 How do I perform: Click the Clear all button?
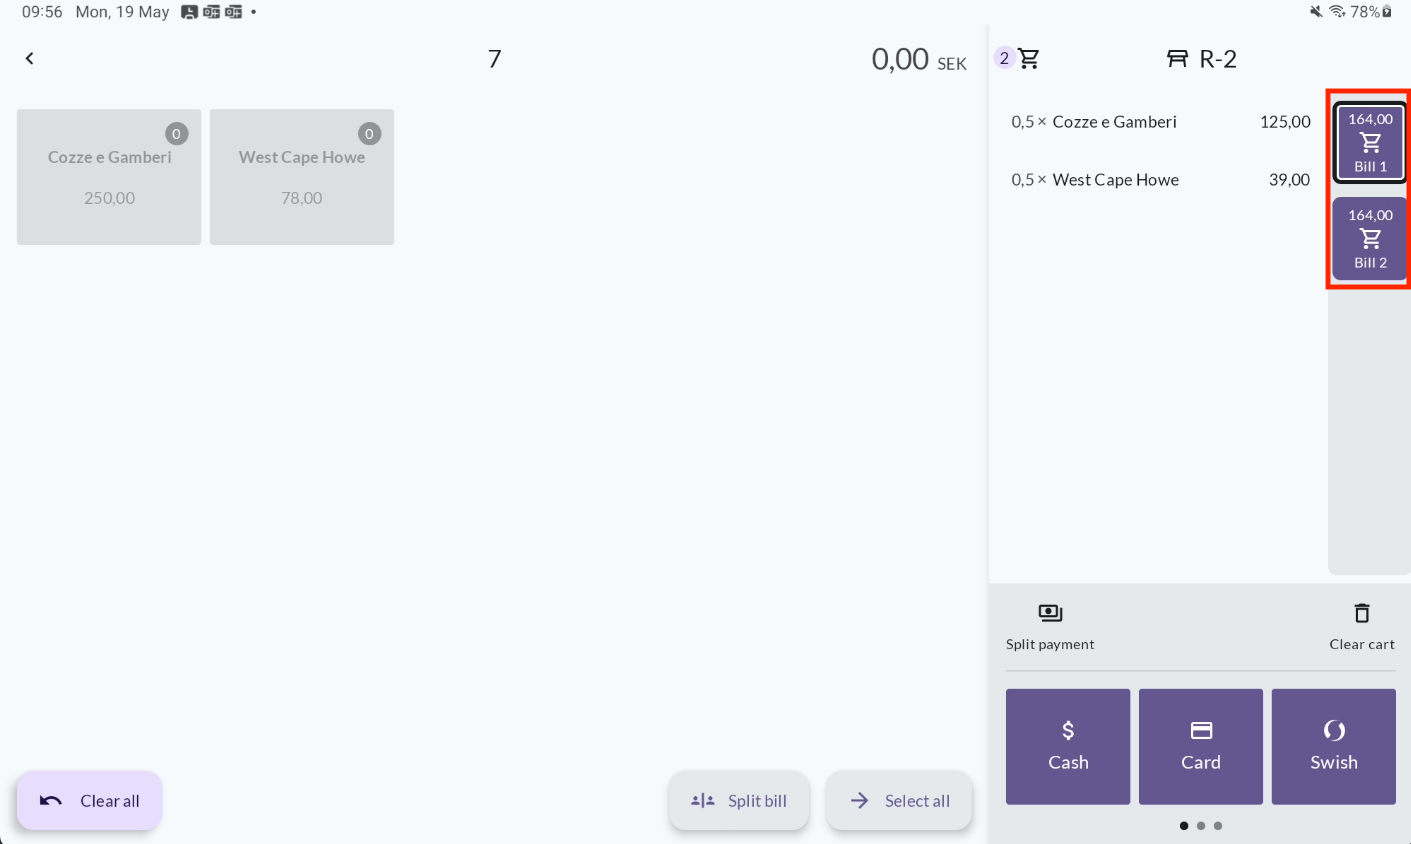click(89, 800)
